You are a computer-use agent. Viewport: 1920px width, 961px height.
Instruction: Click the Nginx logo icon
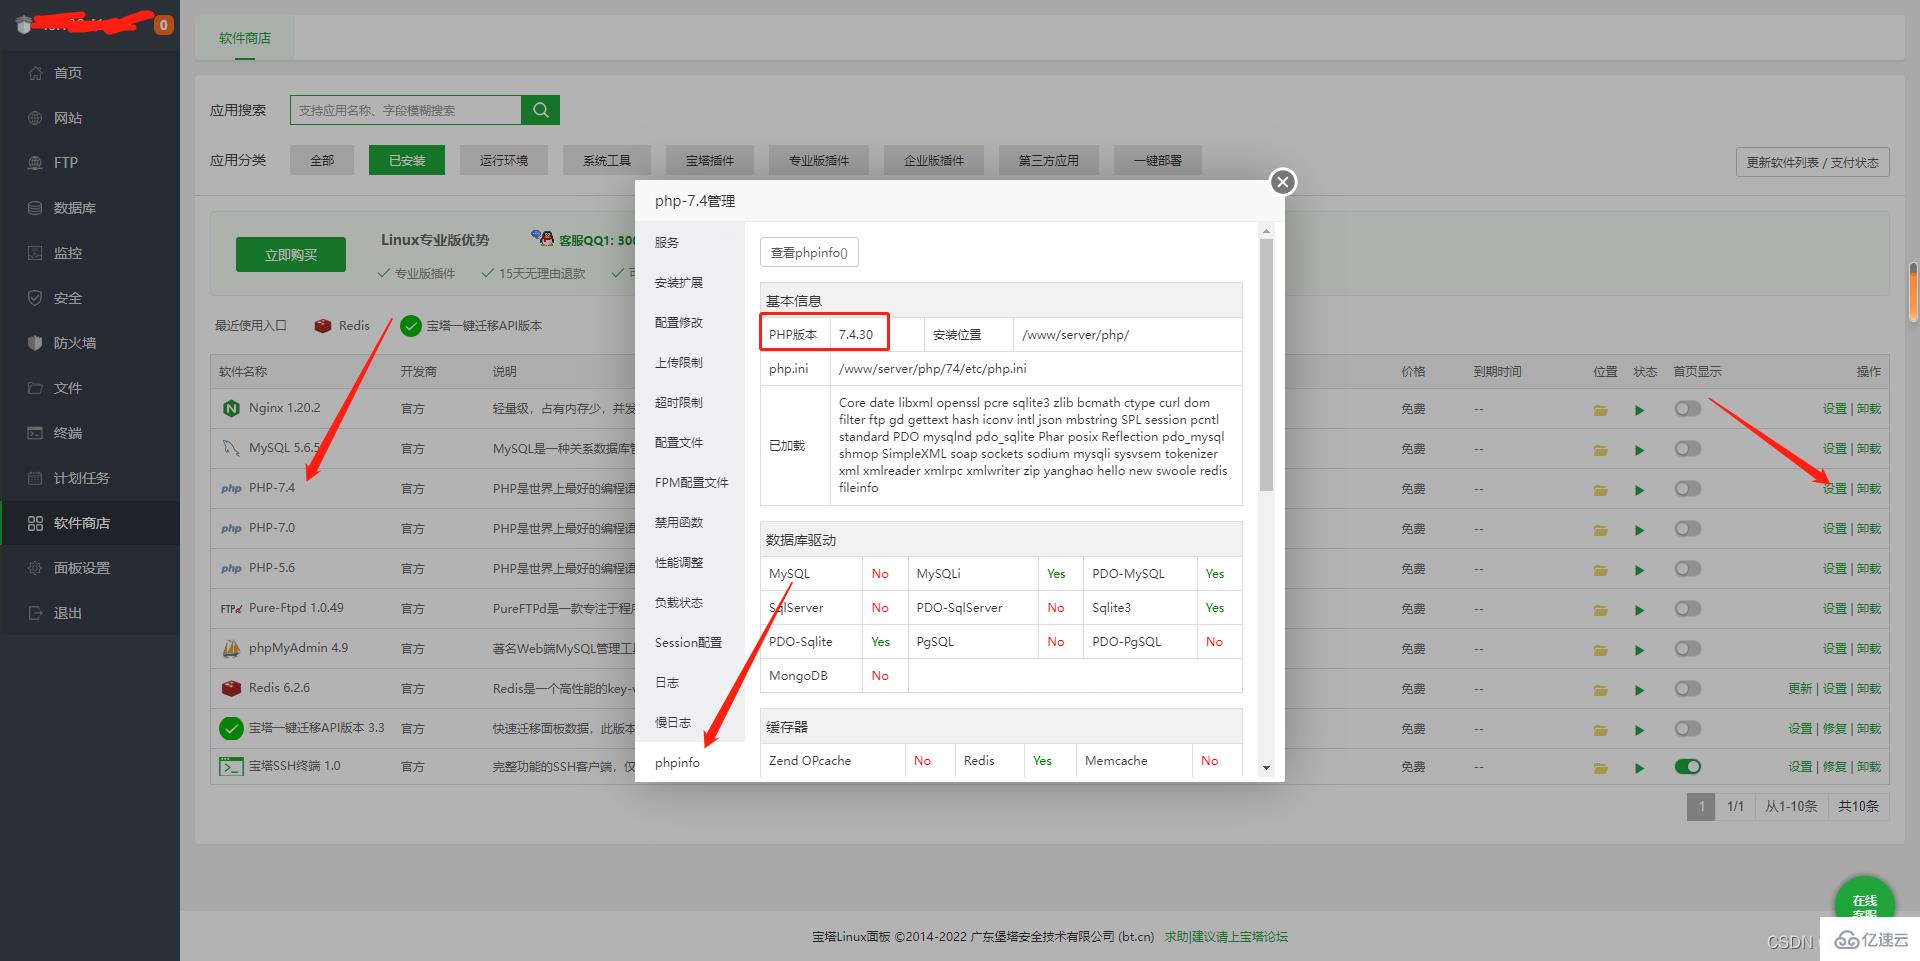click(x=231, y=408)
